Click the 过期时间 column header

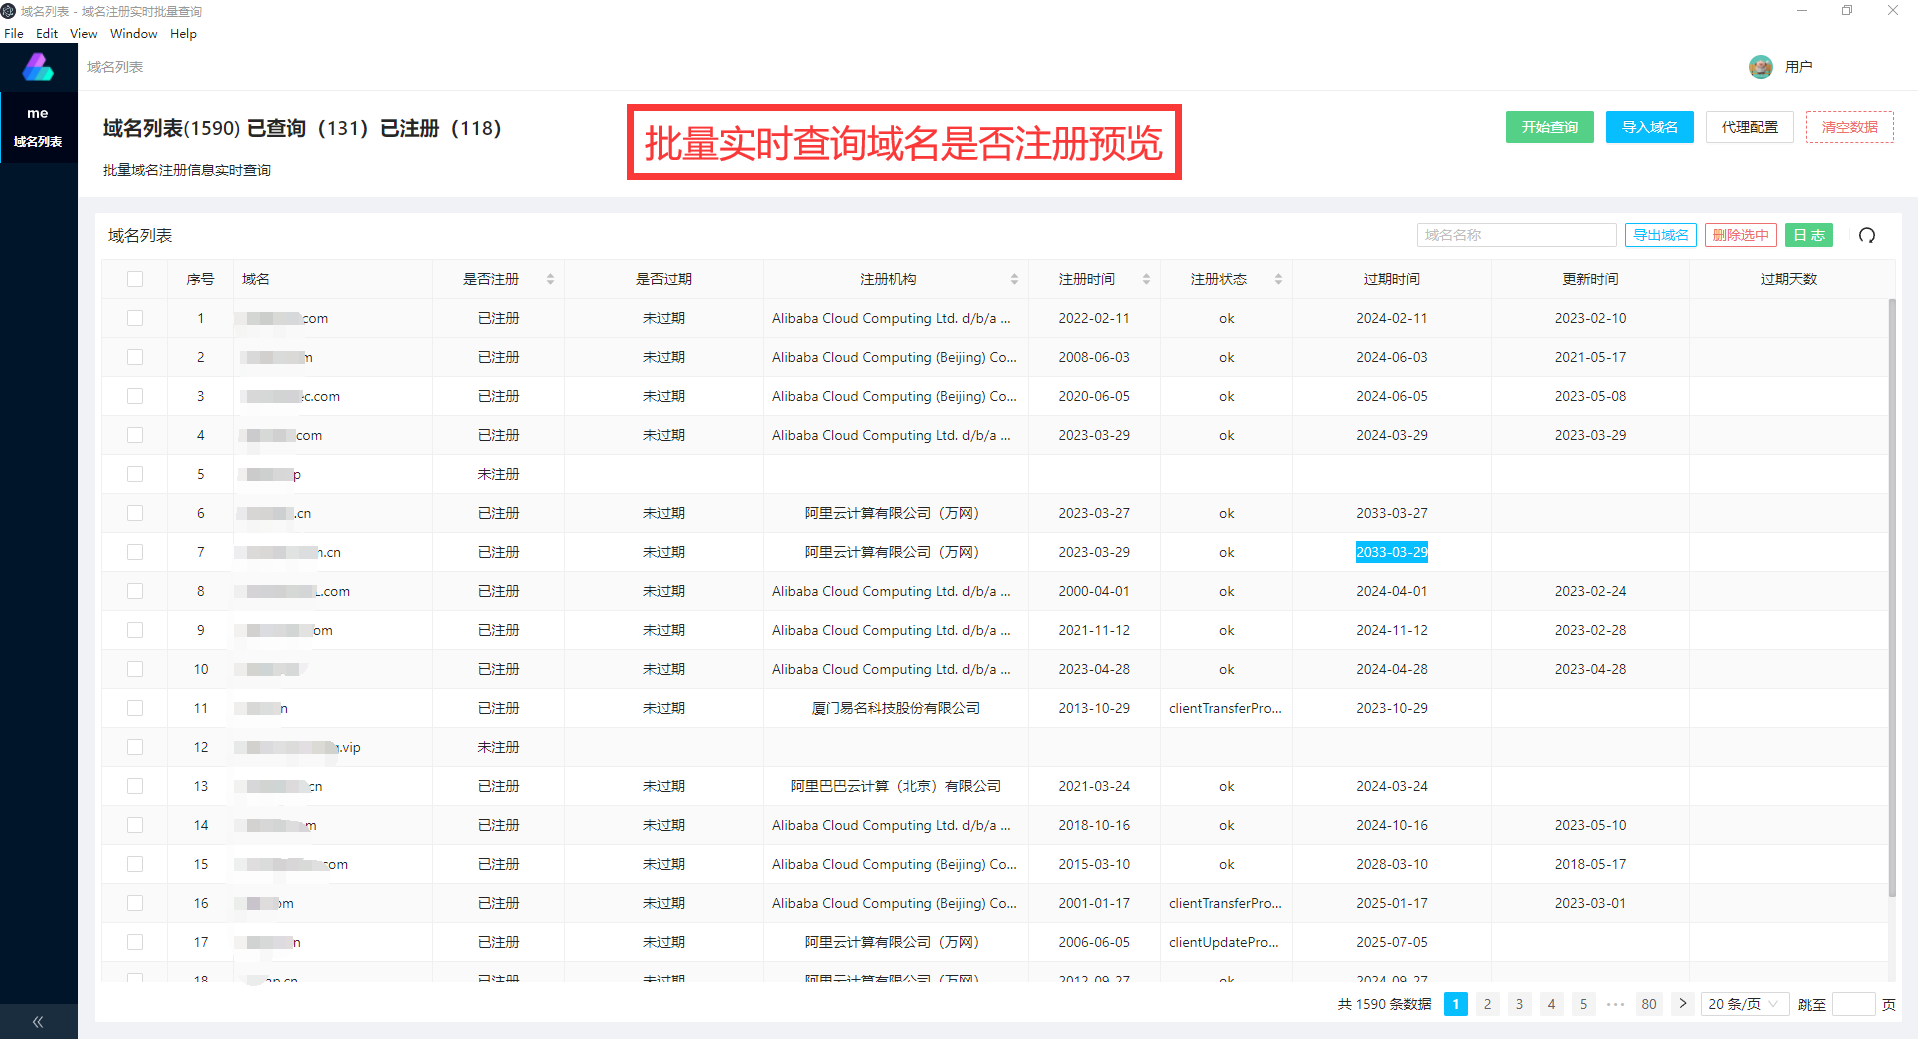pos(1391,279)
